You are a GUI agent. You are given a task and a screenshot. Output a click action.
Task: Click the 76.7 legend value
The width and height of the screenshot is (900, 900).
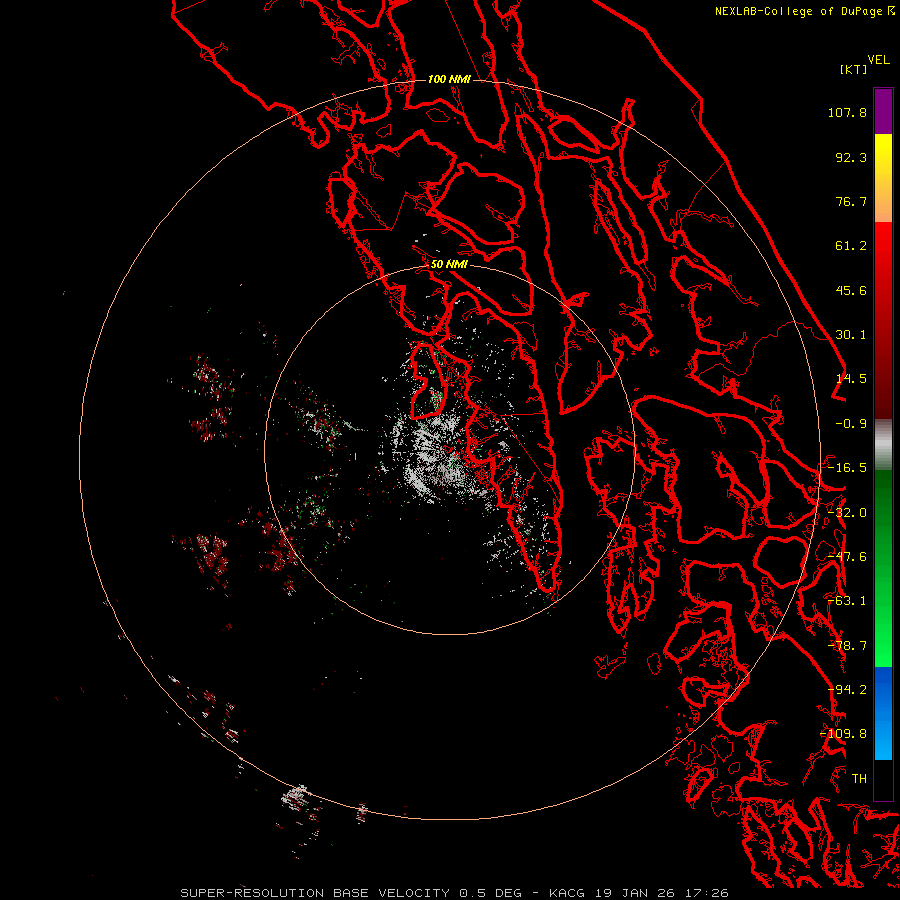coord(851,201)
